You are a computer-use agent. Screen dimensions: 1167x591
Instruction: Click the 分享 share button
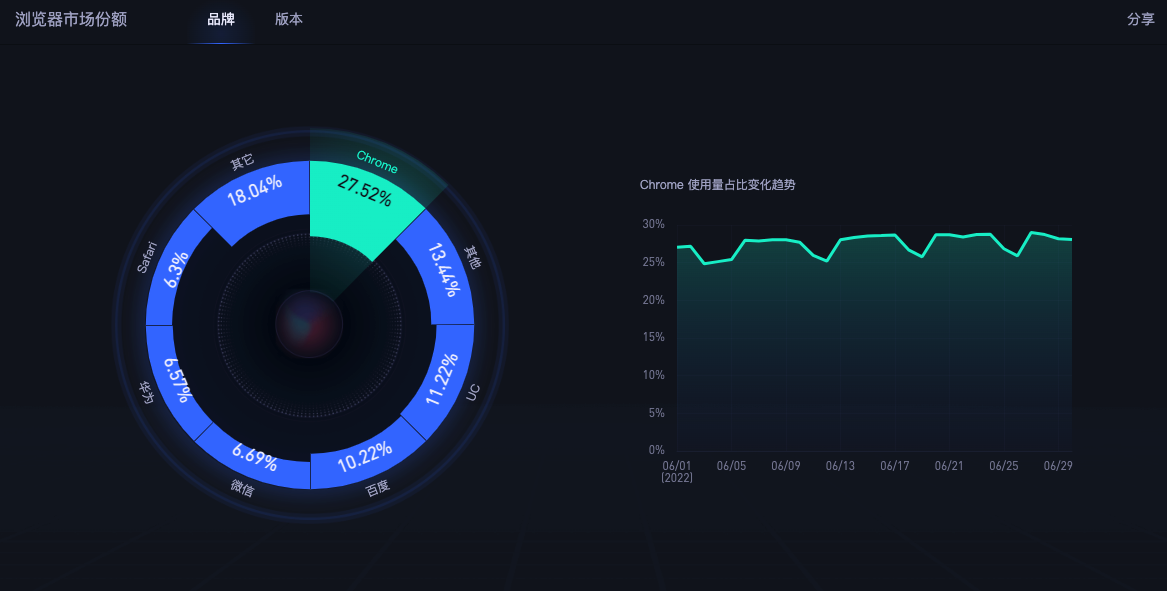pos(1140,20)
